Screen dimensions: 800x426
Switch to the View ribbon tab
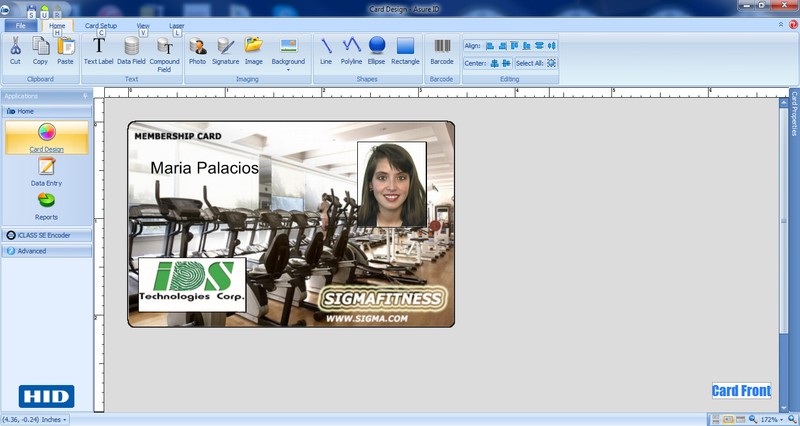pos(143,26)
